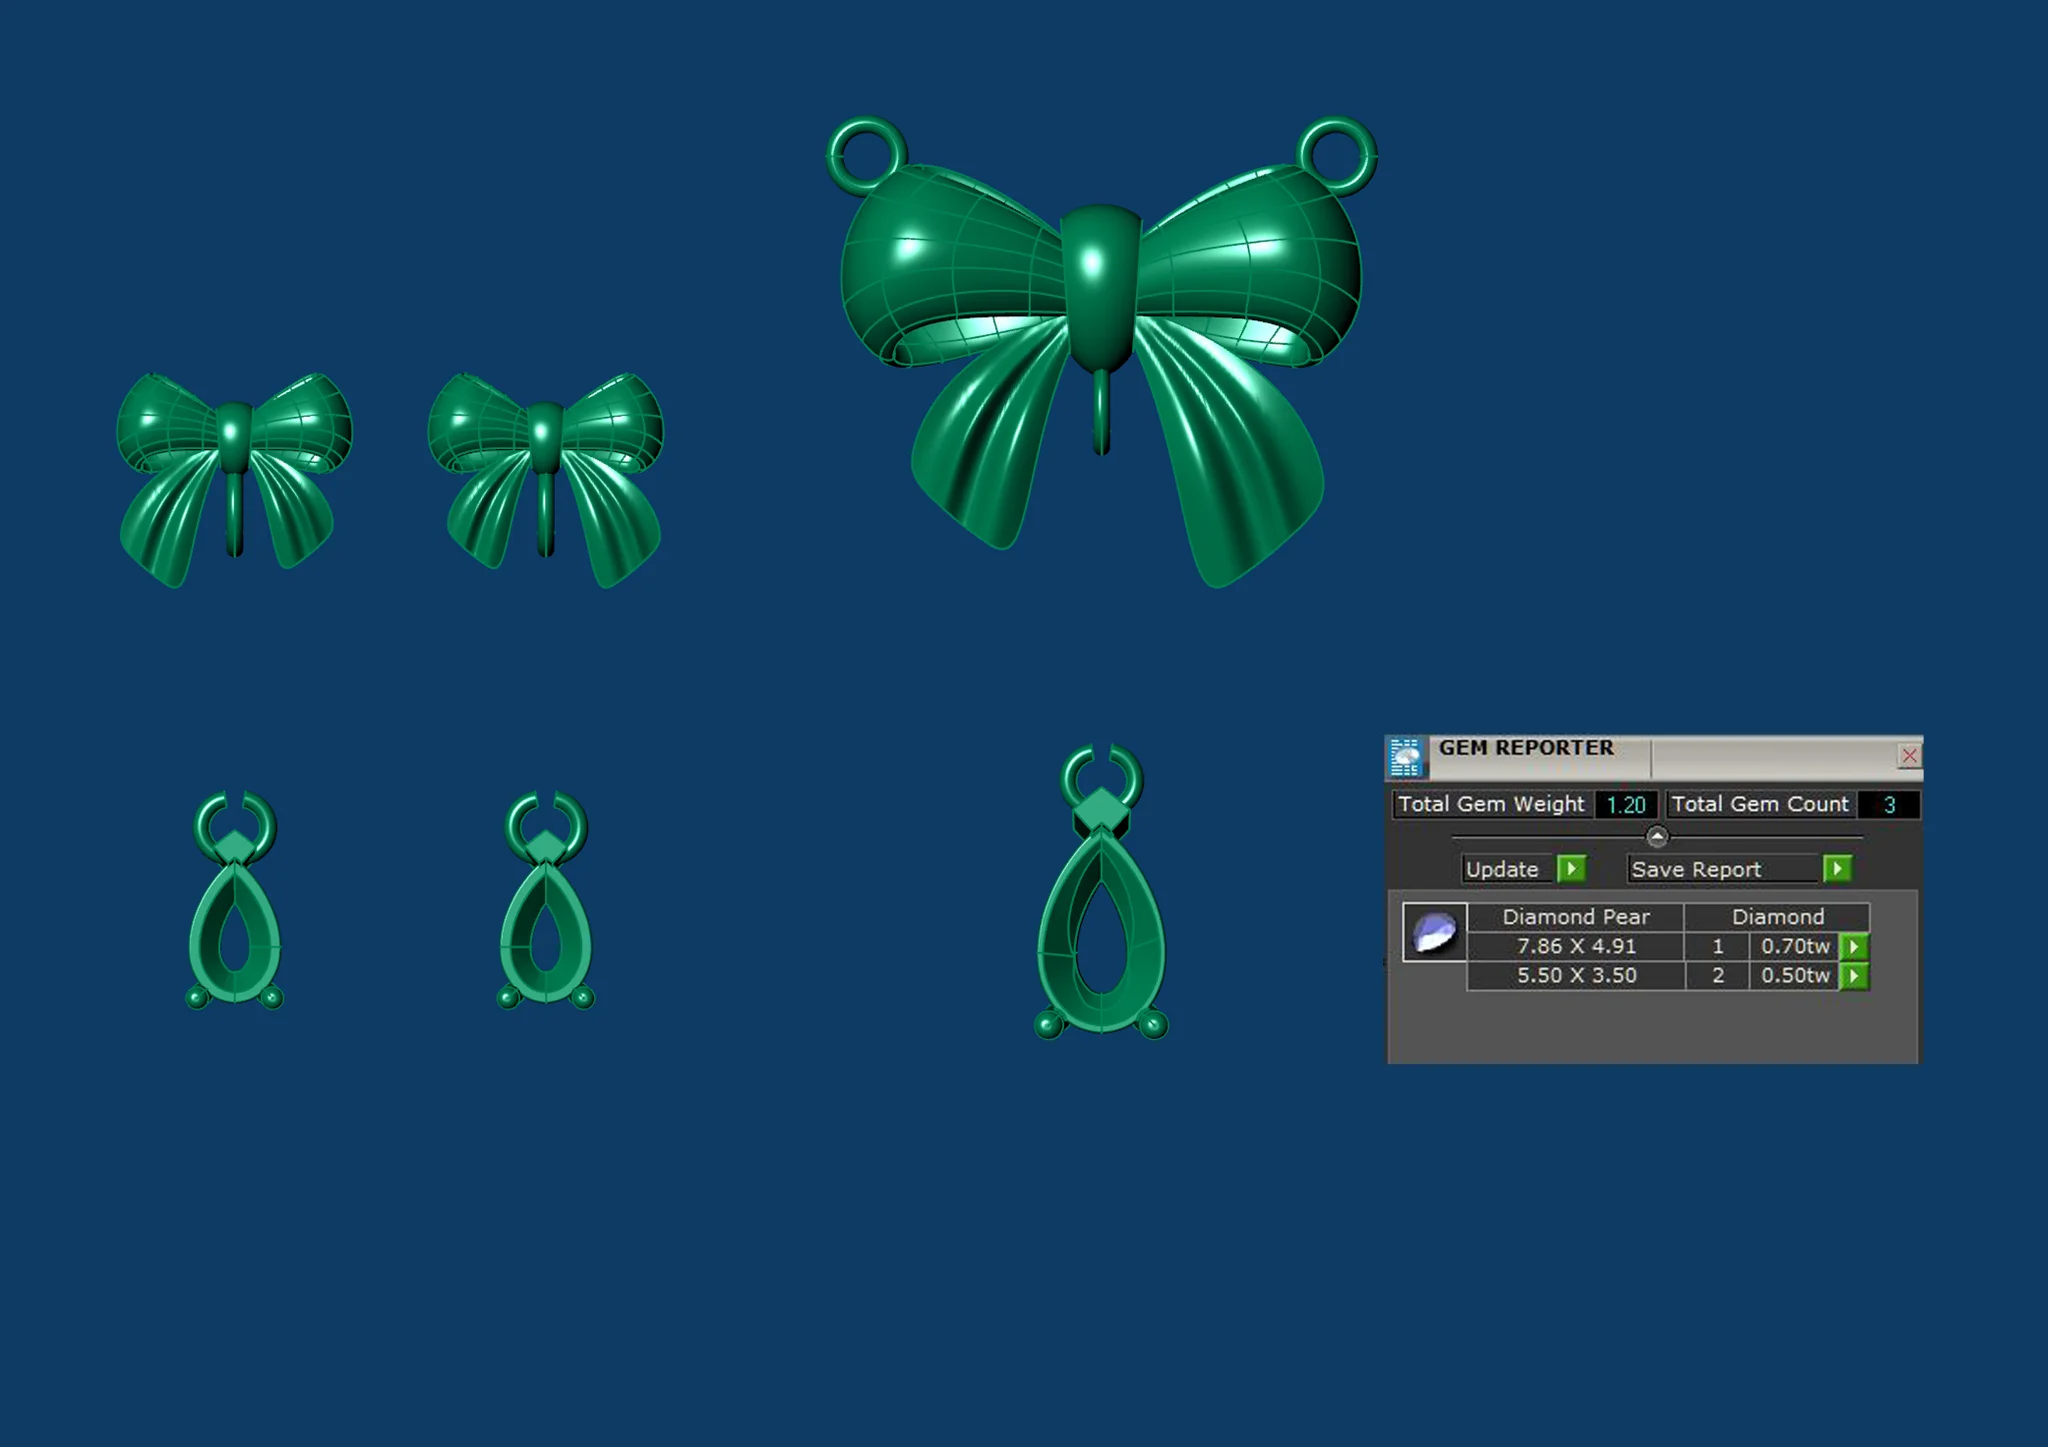Click the quantity 2 cell
This screenshot has height=1447, width=2048.
tap(1718, 975)
